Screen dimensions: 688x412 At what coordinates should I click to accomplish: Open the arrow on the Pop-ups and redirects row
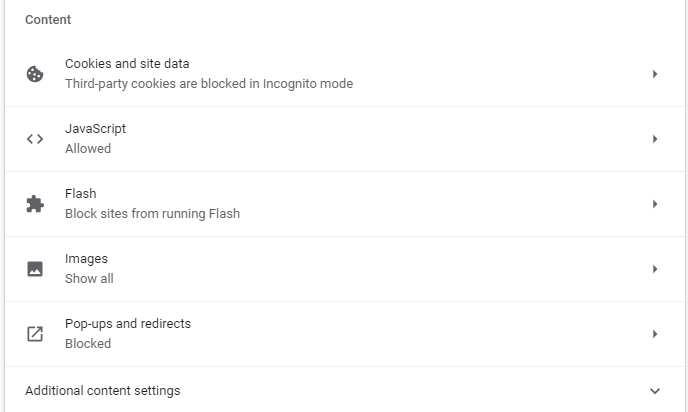[655, 334]
